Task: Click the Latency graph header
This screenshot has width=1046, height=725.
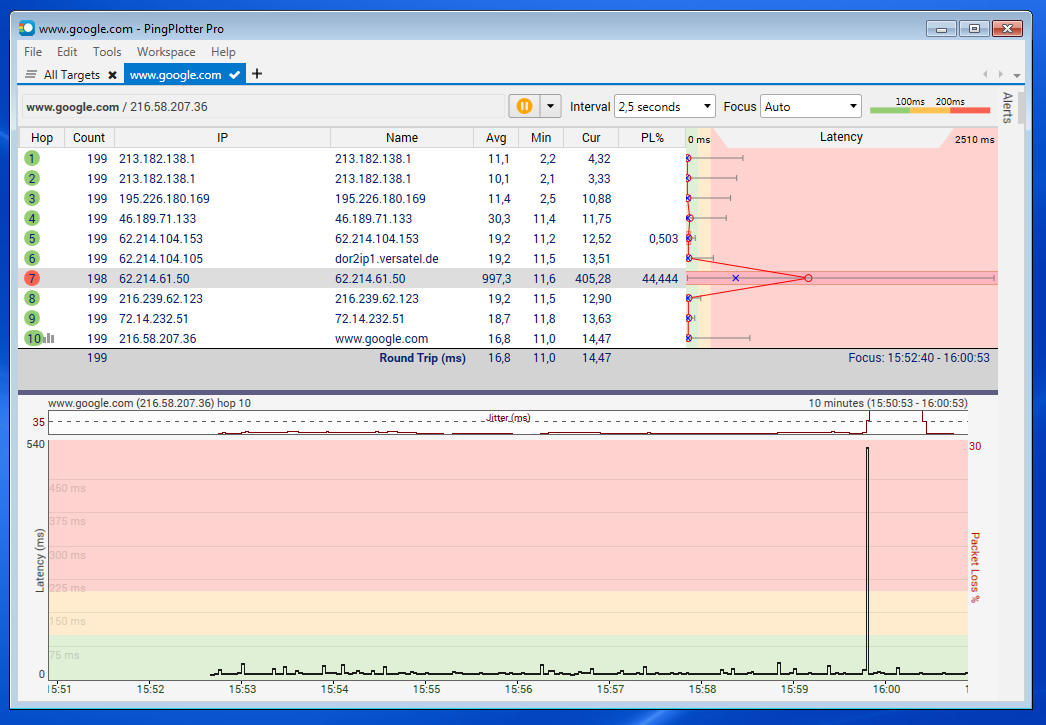Action: tap(841, 137)
